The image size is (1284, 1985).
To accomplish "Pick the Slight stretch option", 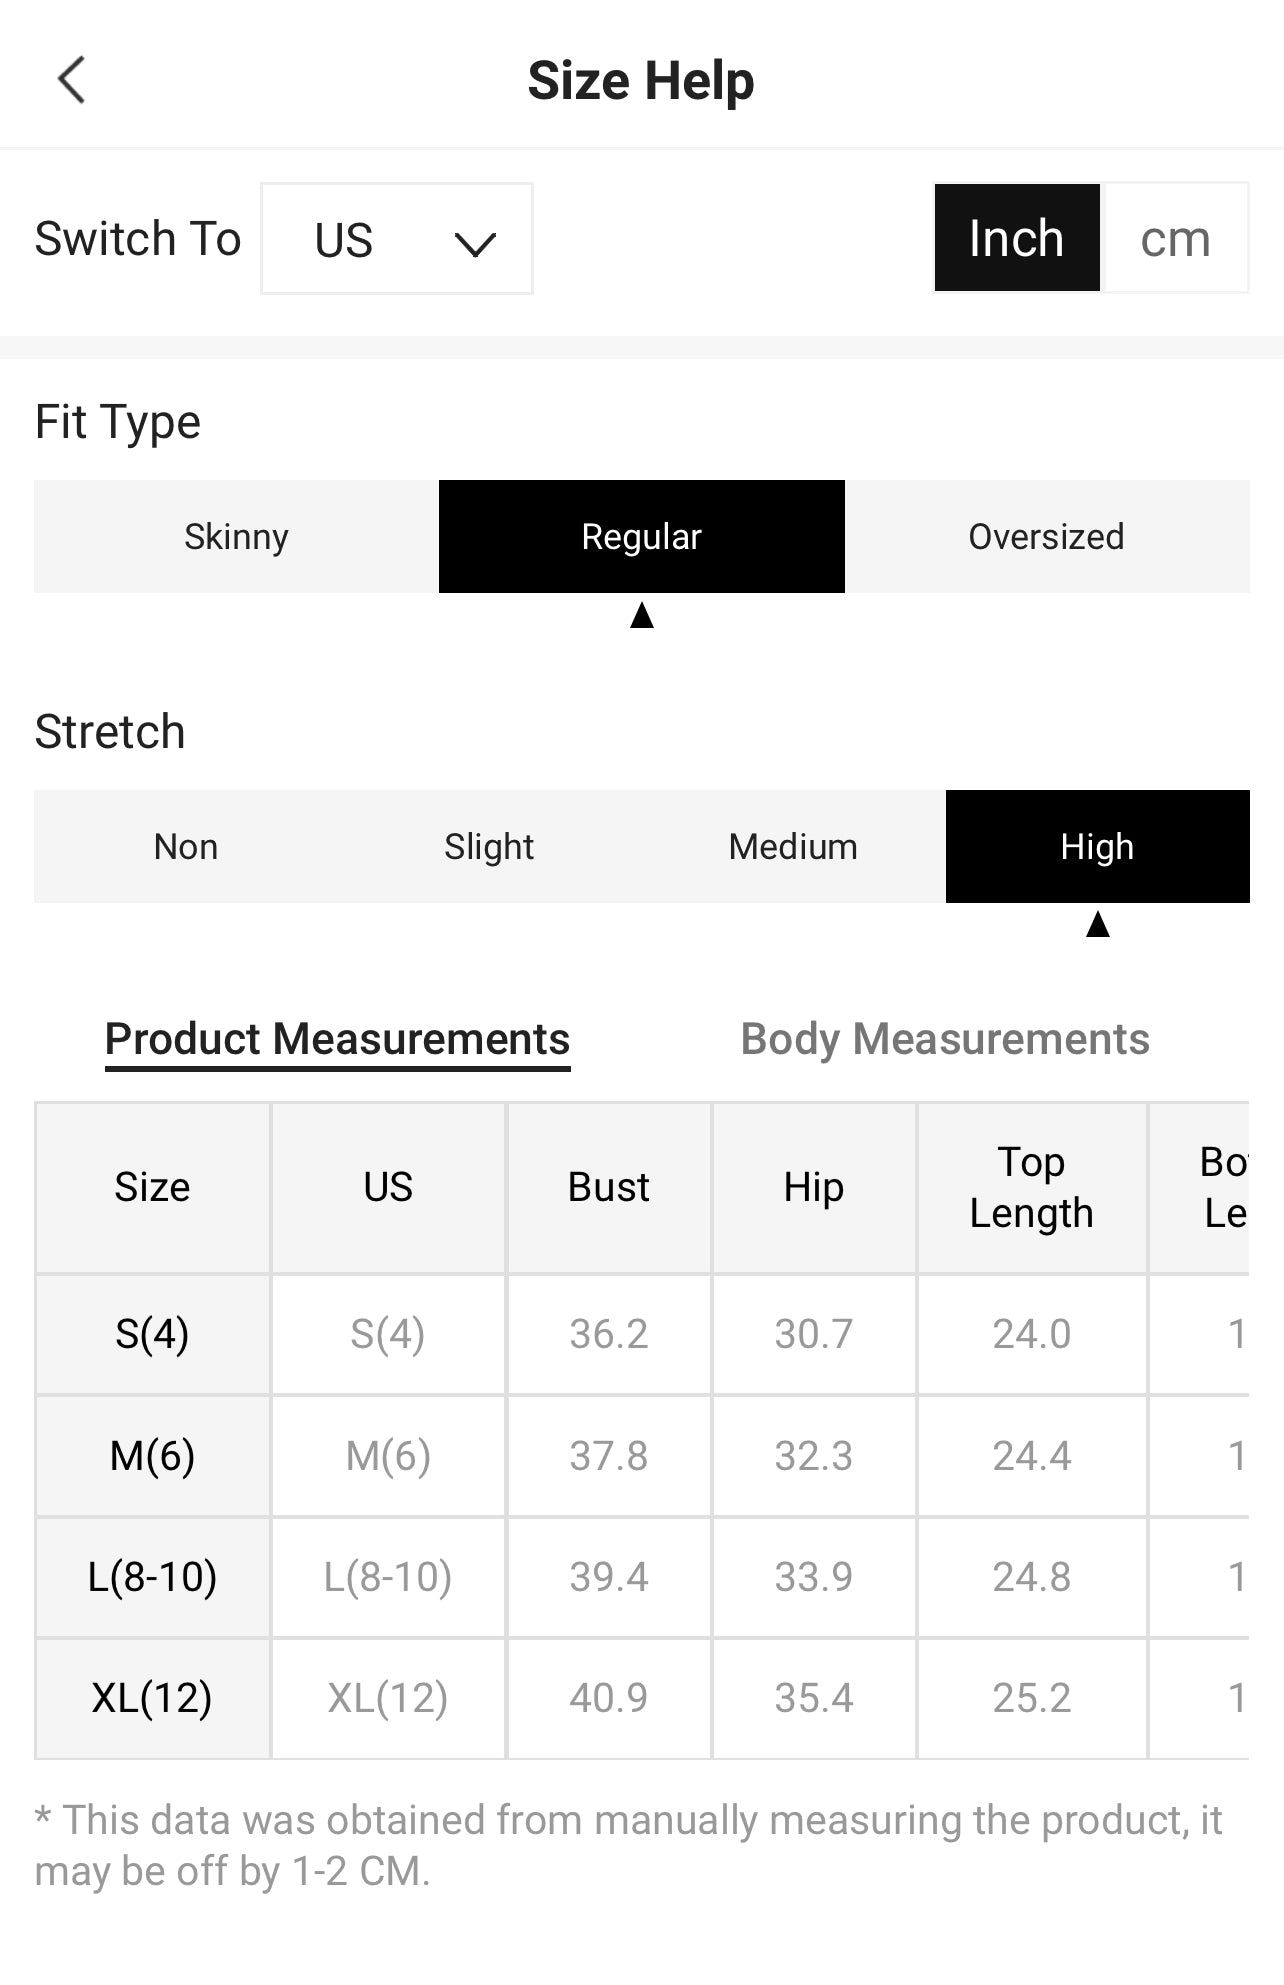I will pyautogui.click(x=489, y=847).
